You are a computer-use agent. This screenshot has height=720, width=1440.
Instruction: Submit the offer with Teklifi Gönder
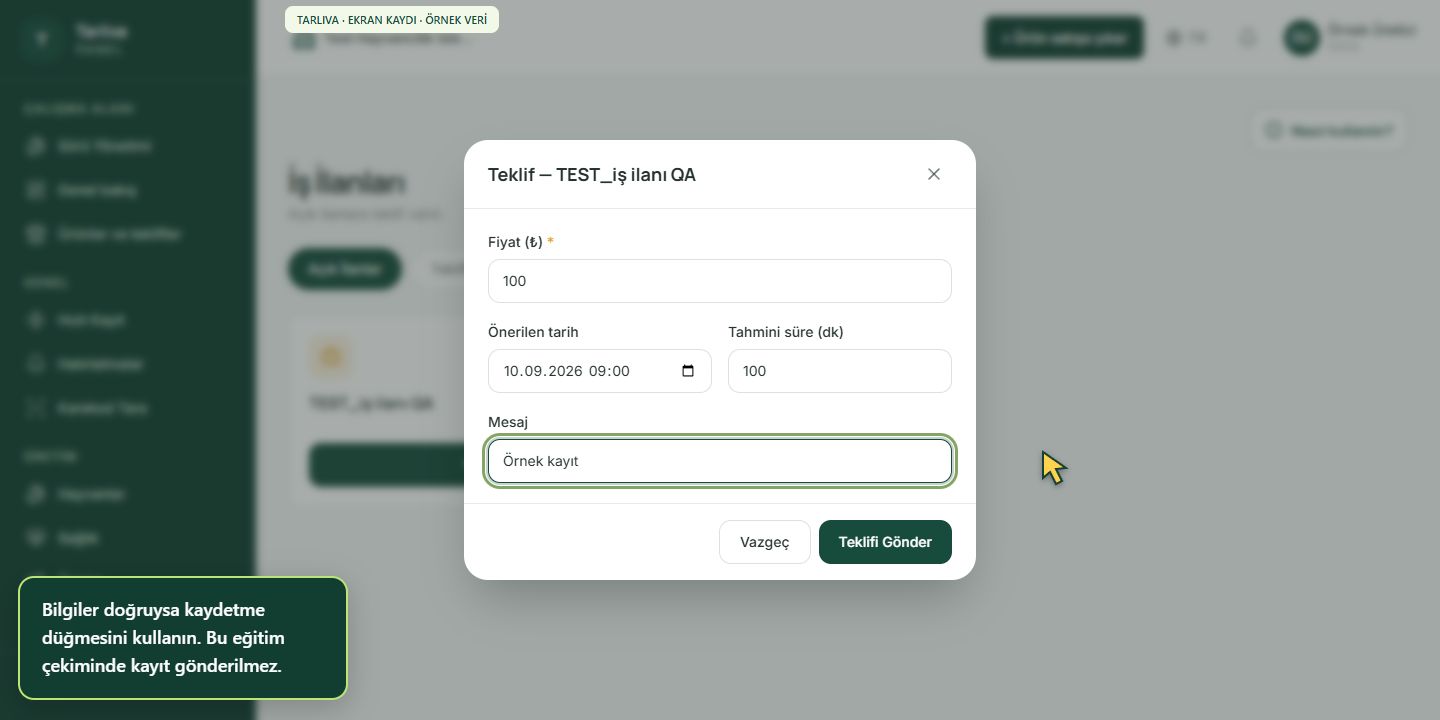tap(885, 542)
